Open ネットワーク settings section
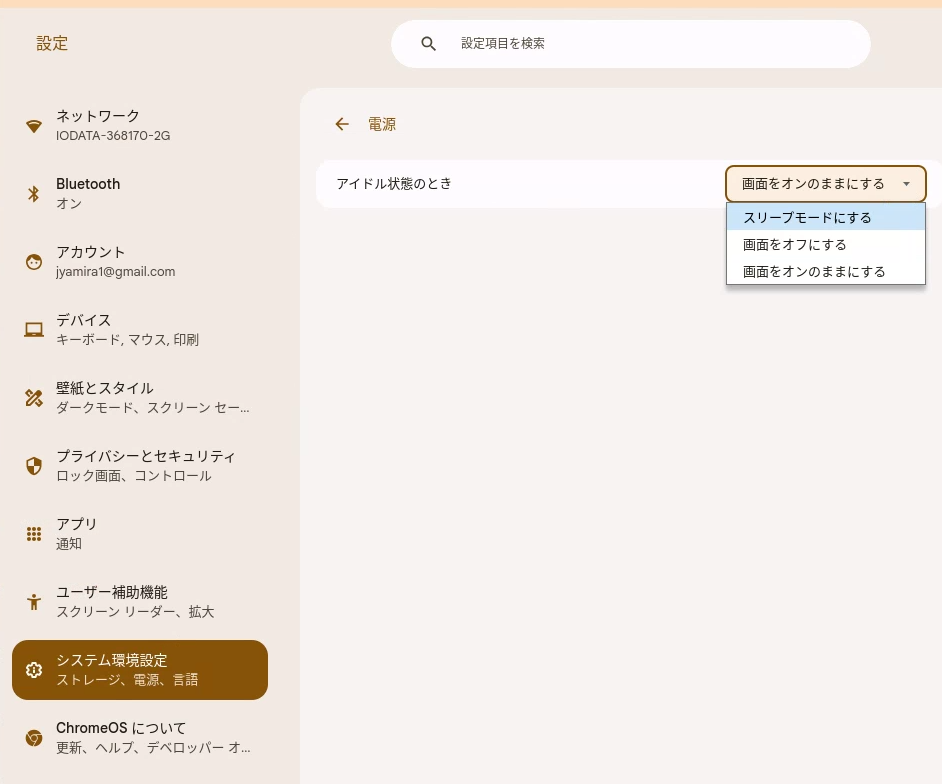The height and width of the screenshot is (784, 942). 139,126
